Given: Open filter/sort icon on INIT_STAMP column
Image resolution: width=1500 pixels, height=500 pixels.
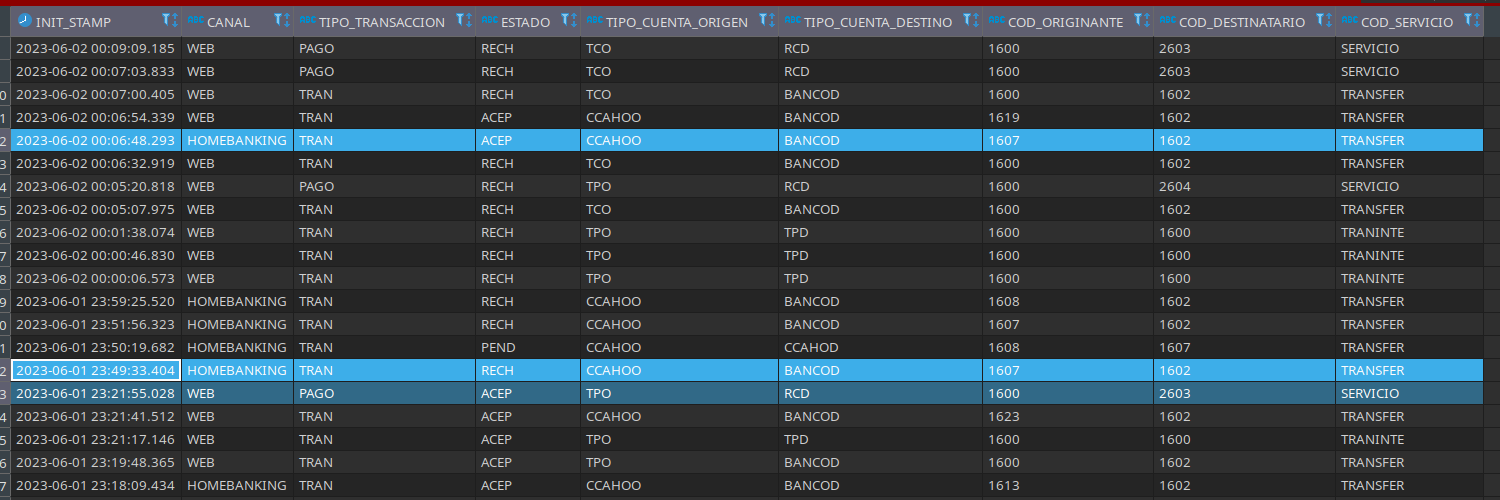Looking at the screenshot, I should [169, 21].
